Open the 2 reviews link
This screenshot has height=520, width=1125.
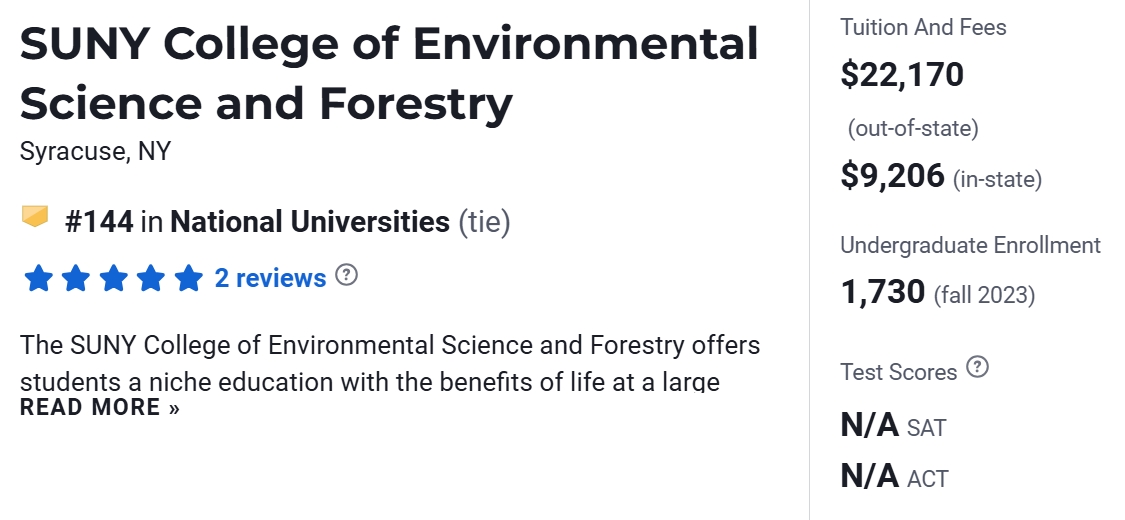(270, 278)
